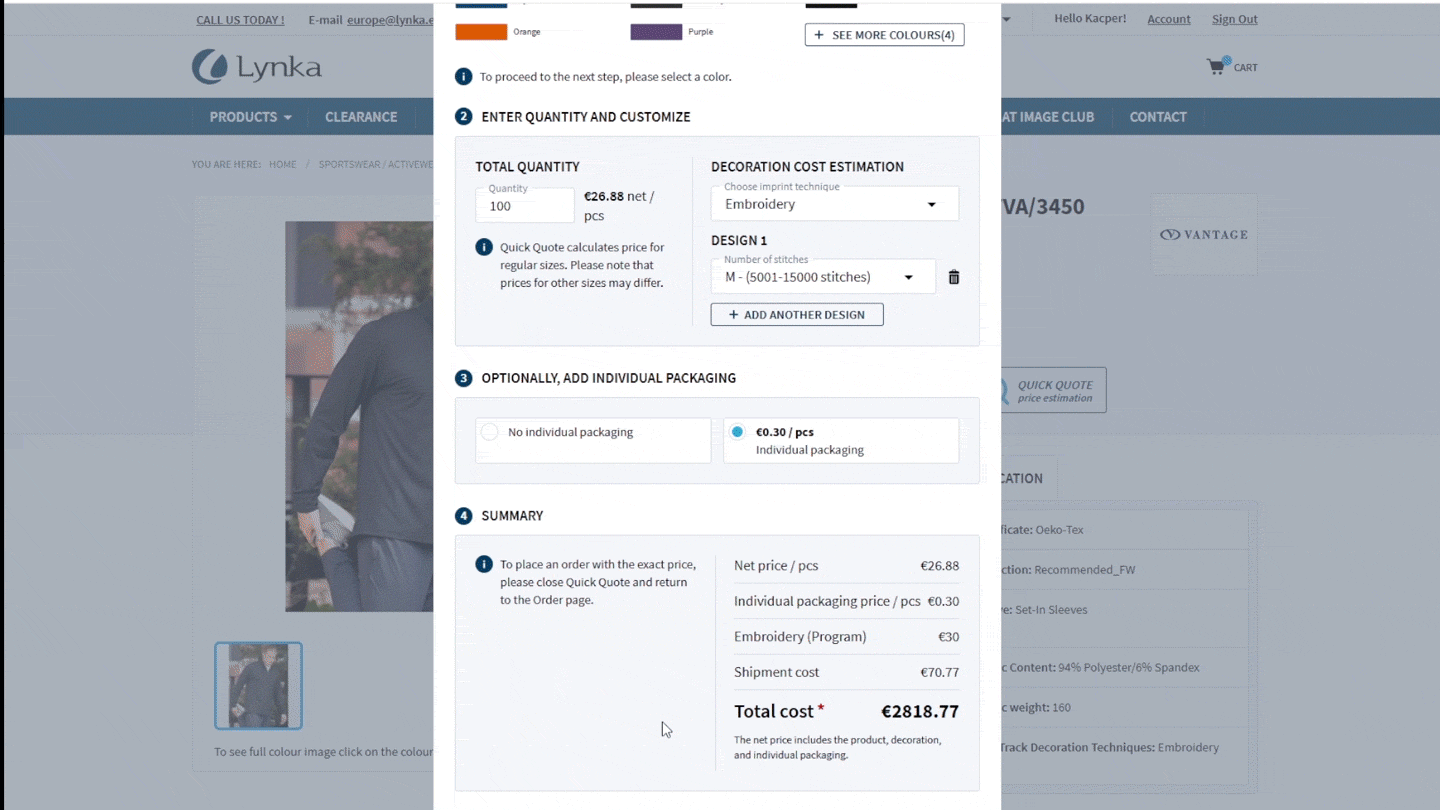Viewport: 1440px width, 810px height.
Task: Click the Quantity input field
Action: 525,206
